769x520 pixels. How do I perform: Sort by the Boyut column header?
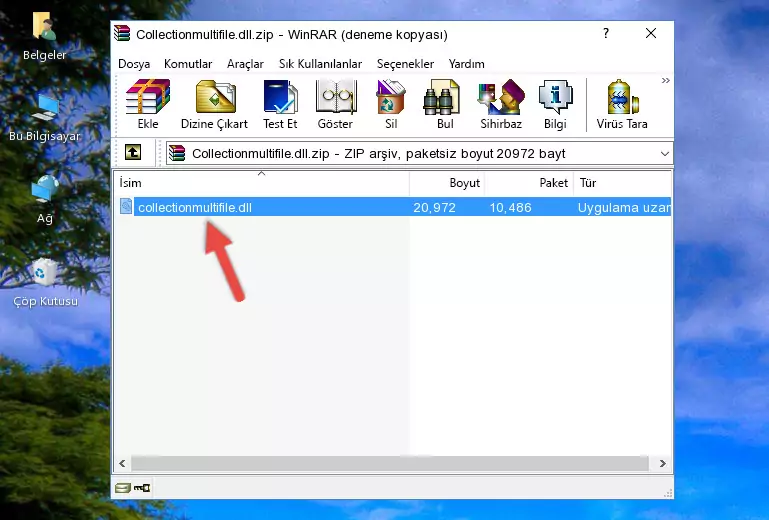[x=447, y=182]
